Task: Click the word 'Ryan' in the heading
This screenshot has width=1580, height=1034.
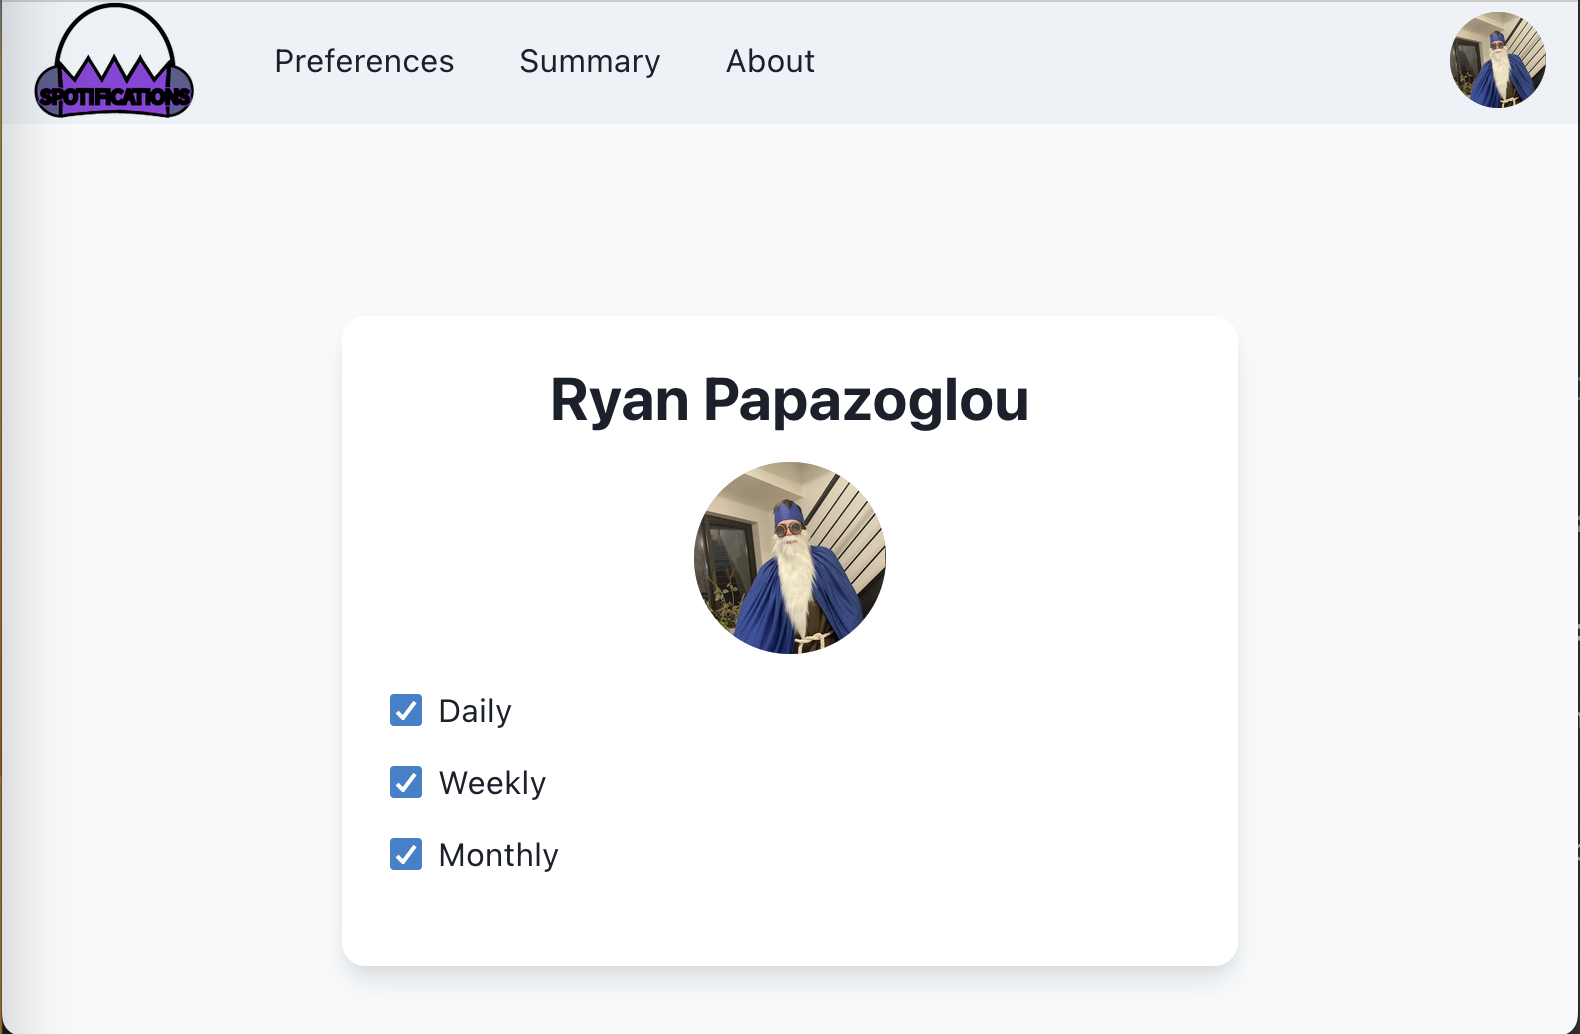Action: pyautogui.click(x=620, y=400)
